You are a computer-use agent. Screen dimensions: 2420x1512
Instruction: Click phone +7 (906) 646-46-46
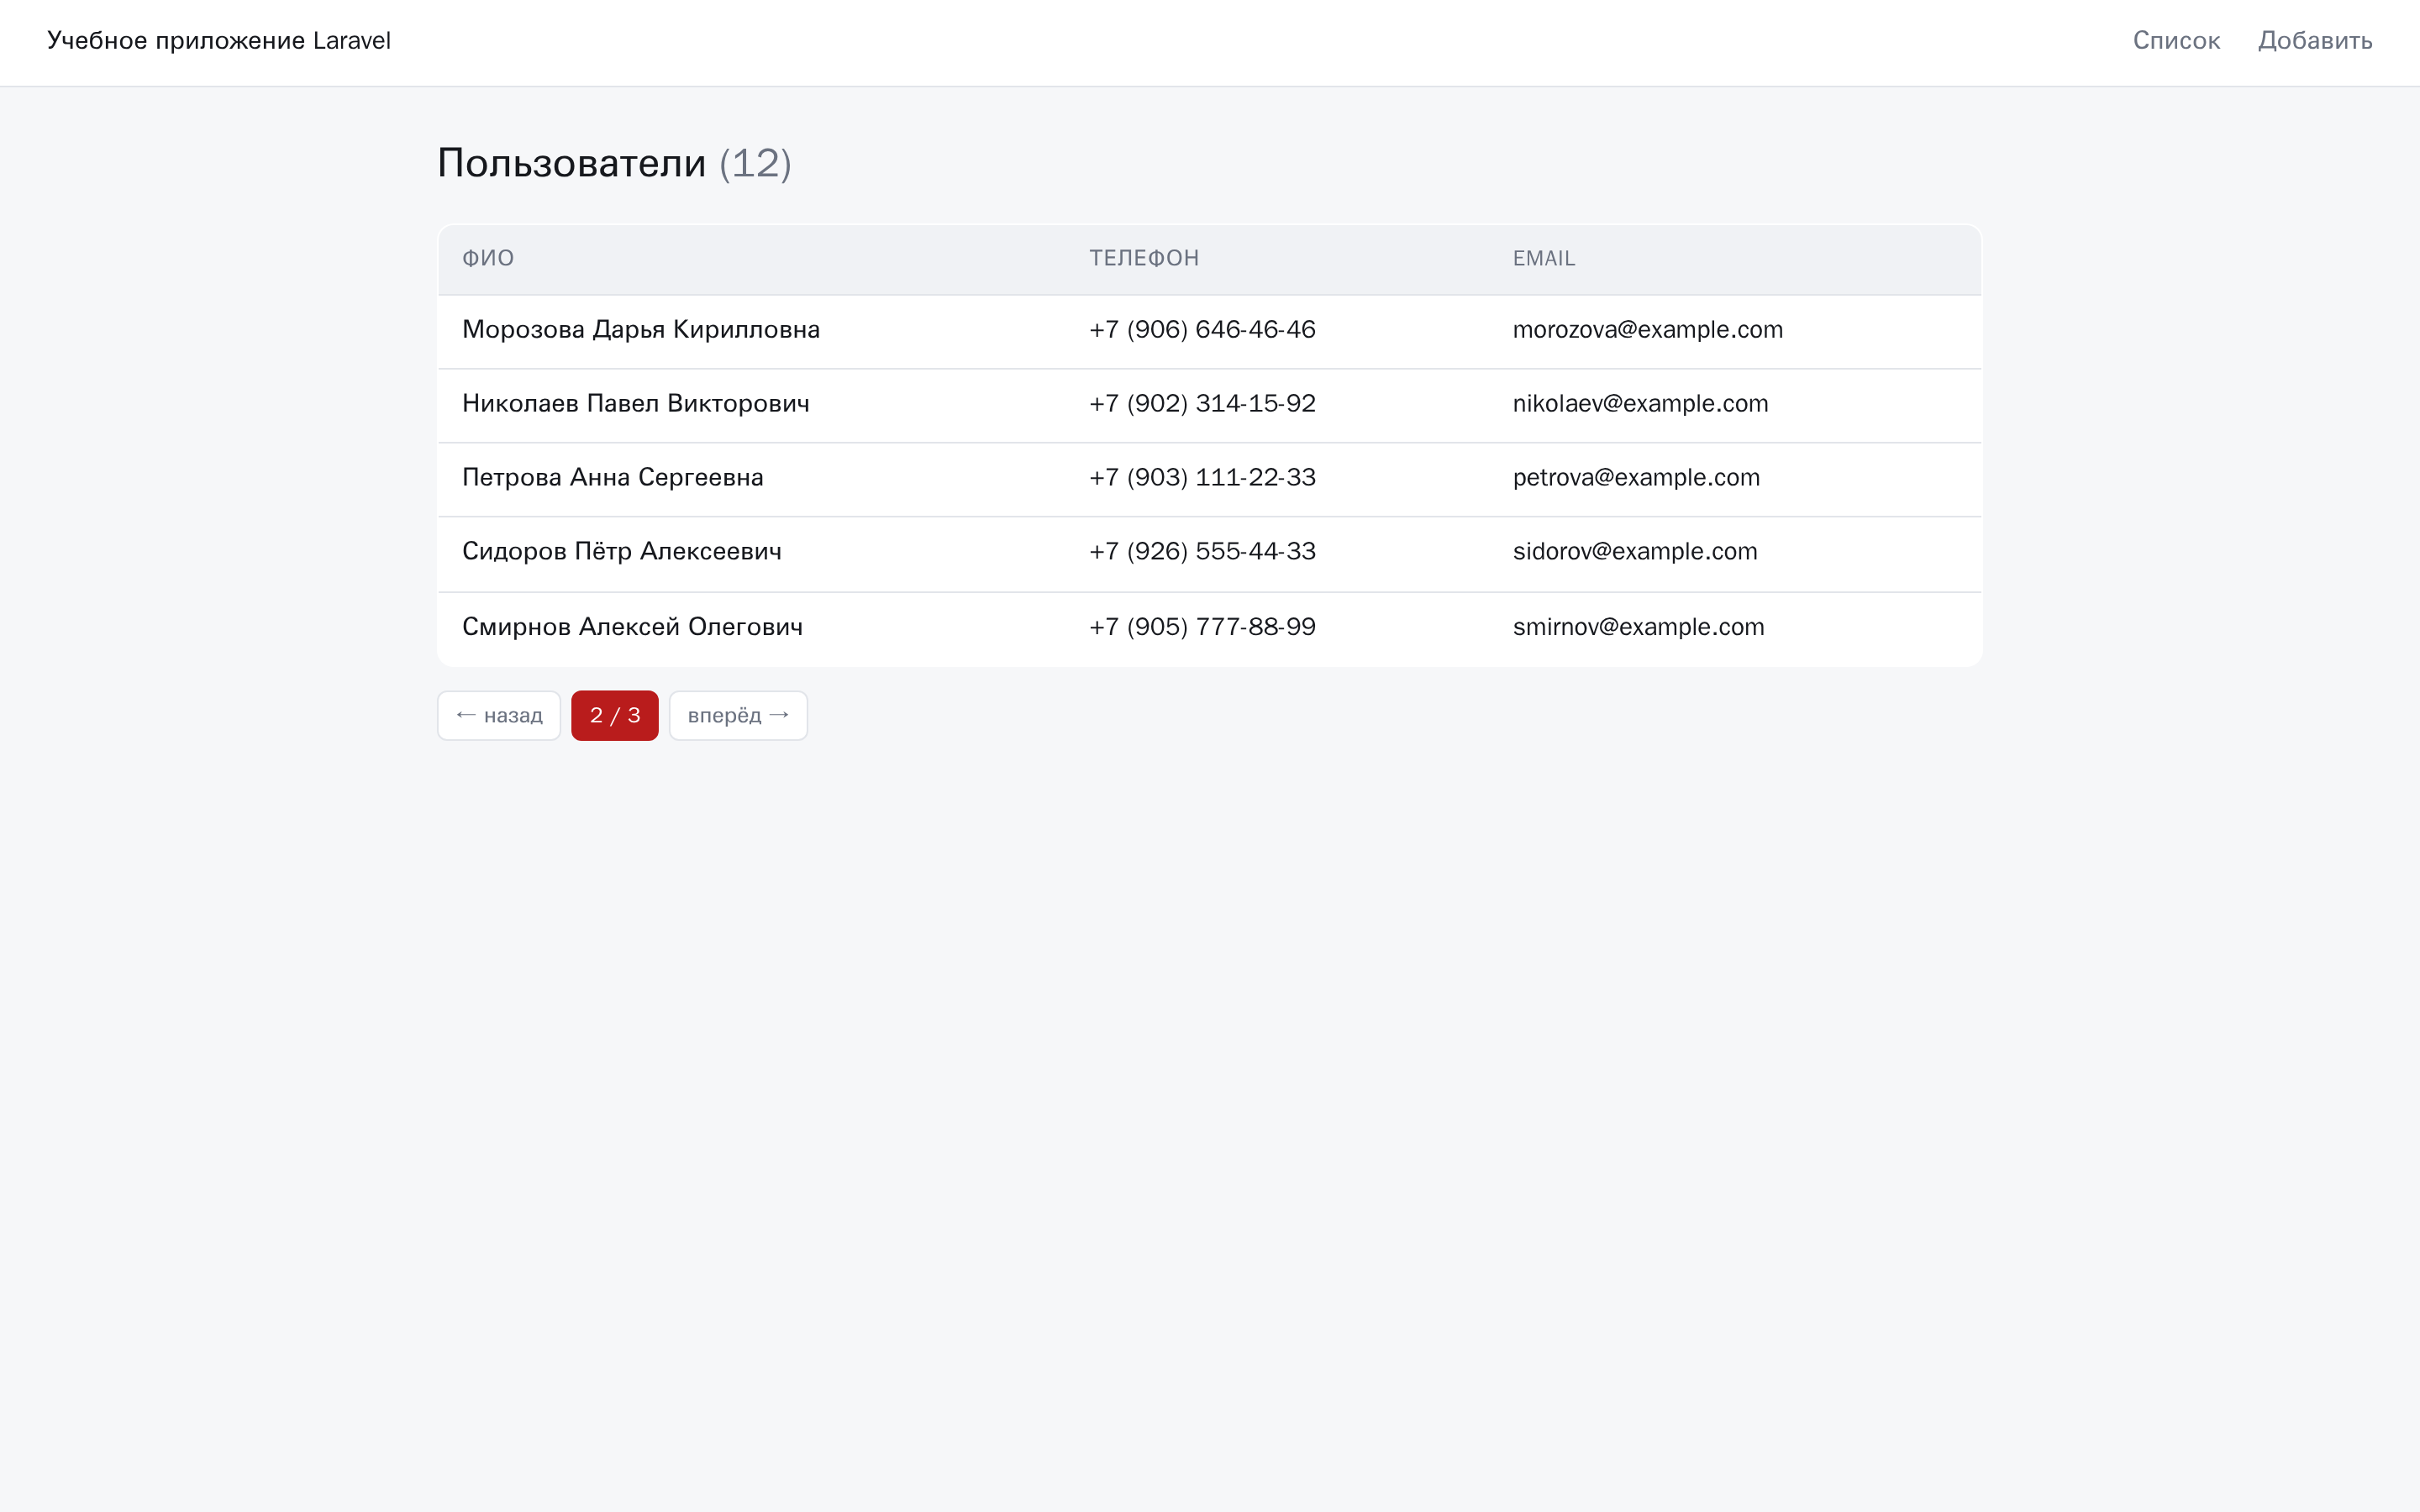1202,330
